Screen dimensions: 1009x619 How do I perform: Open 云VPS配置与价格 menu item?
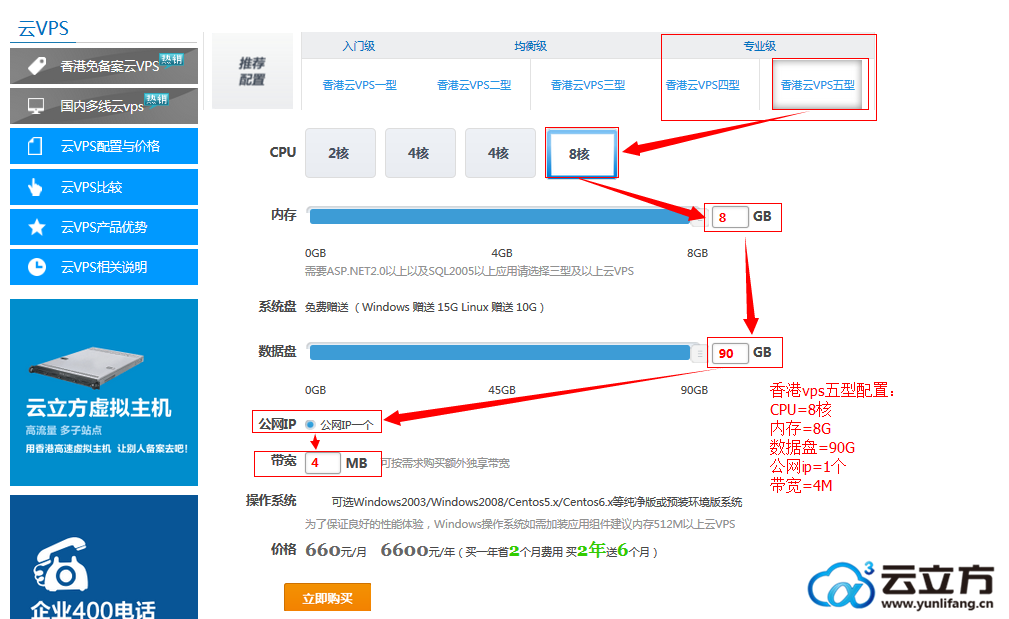pyautogui.click(x=104, y=146)
